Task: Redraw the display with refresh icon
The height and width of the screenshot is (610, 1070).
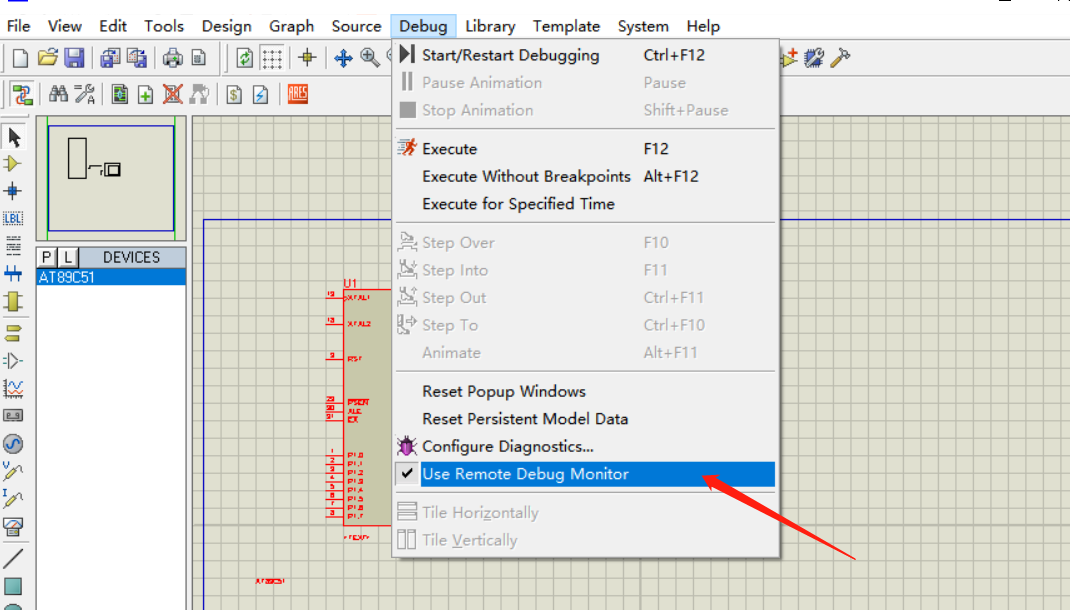Action: [x=244, y=58]
